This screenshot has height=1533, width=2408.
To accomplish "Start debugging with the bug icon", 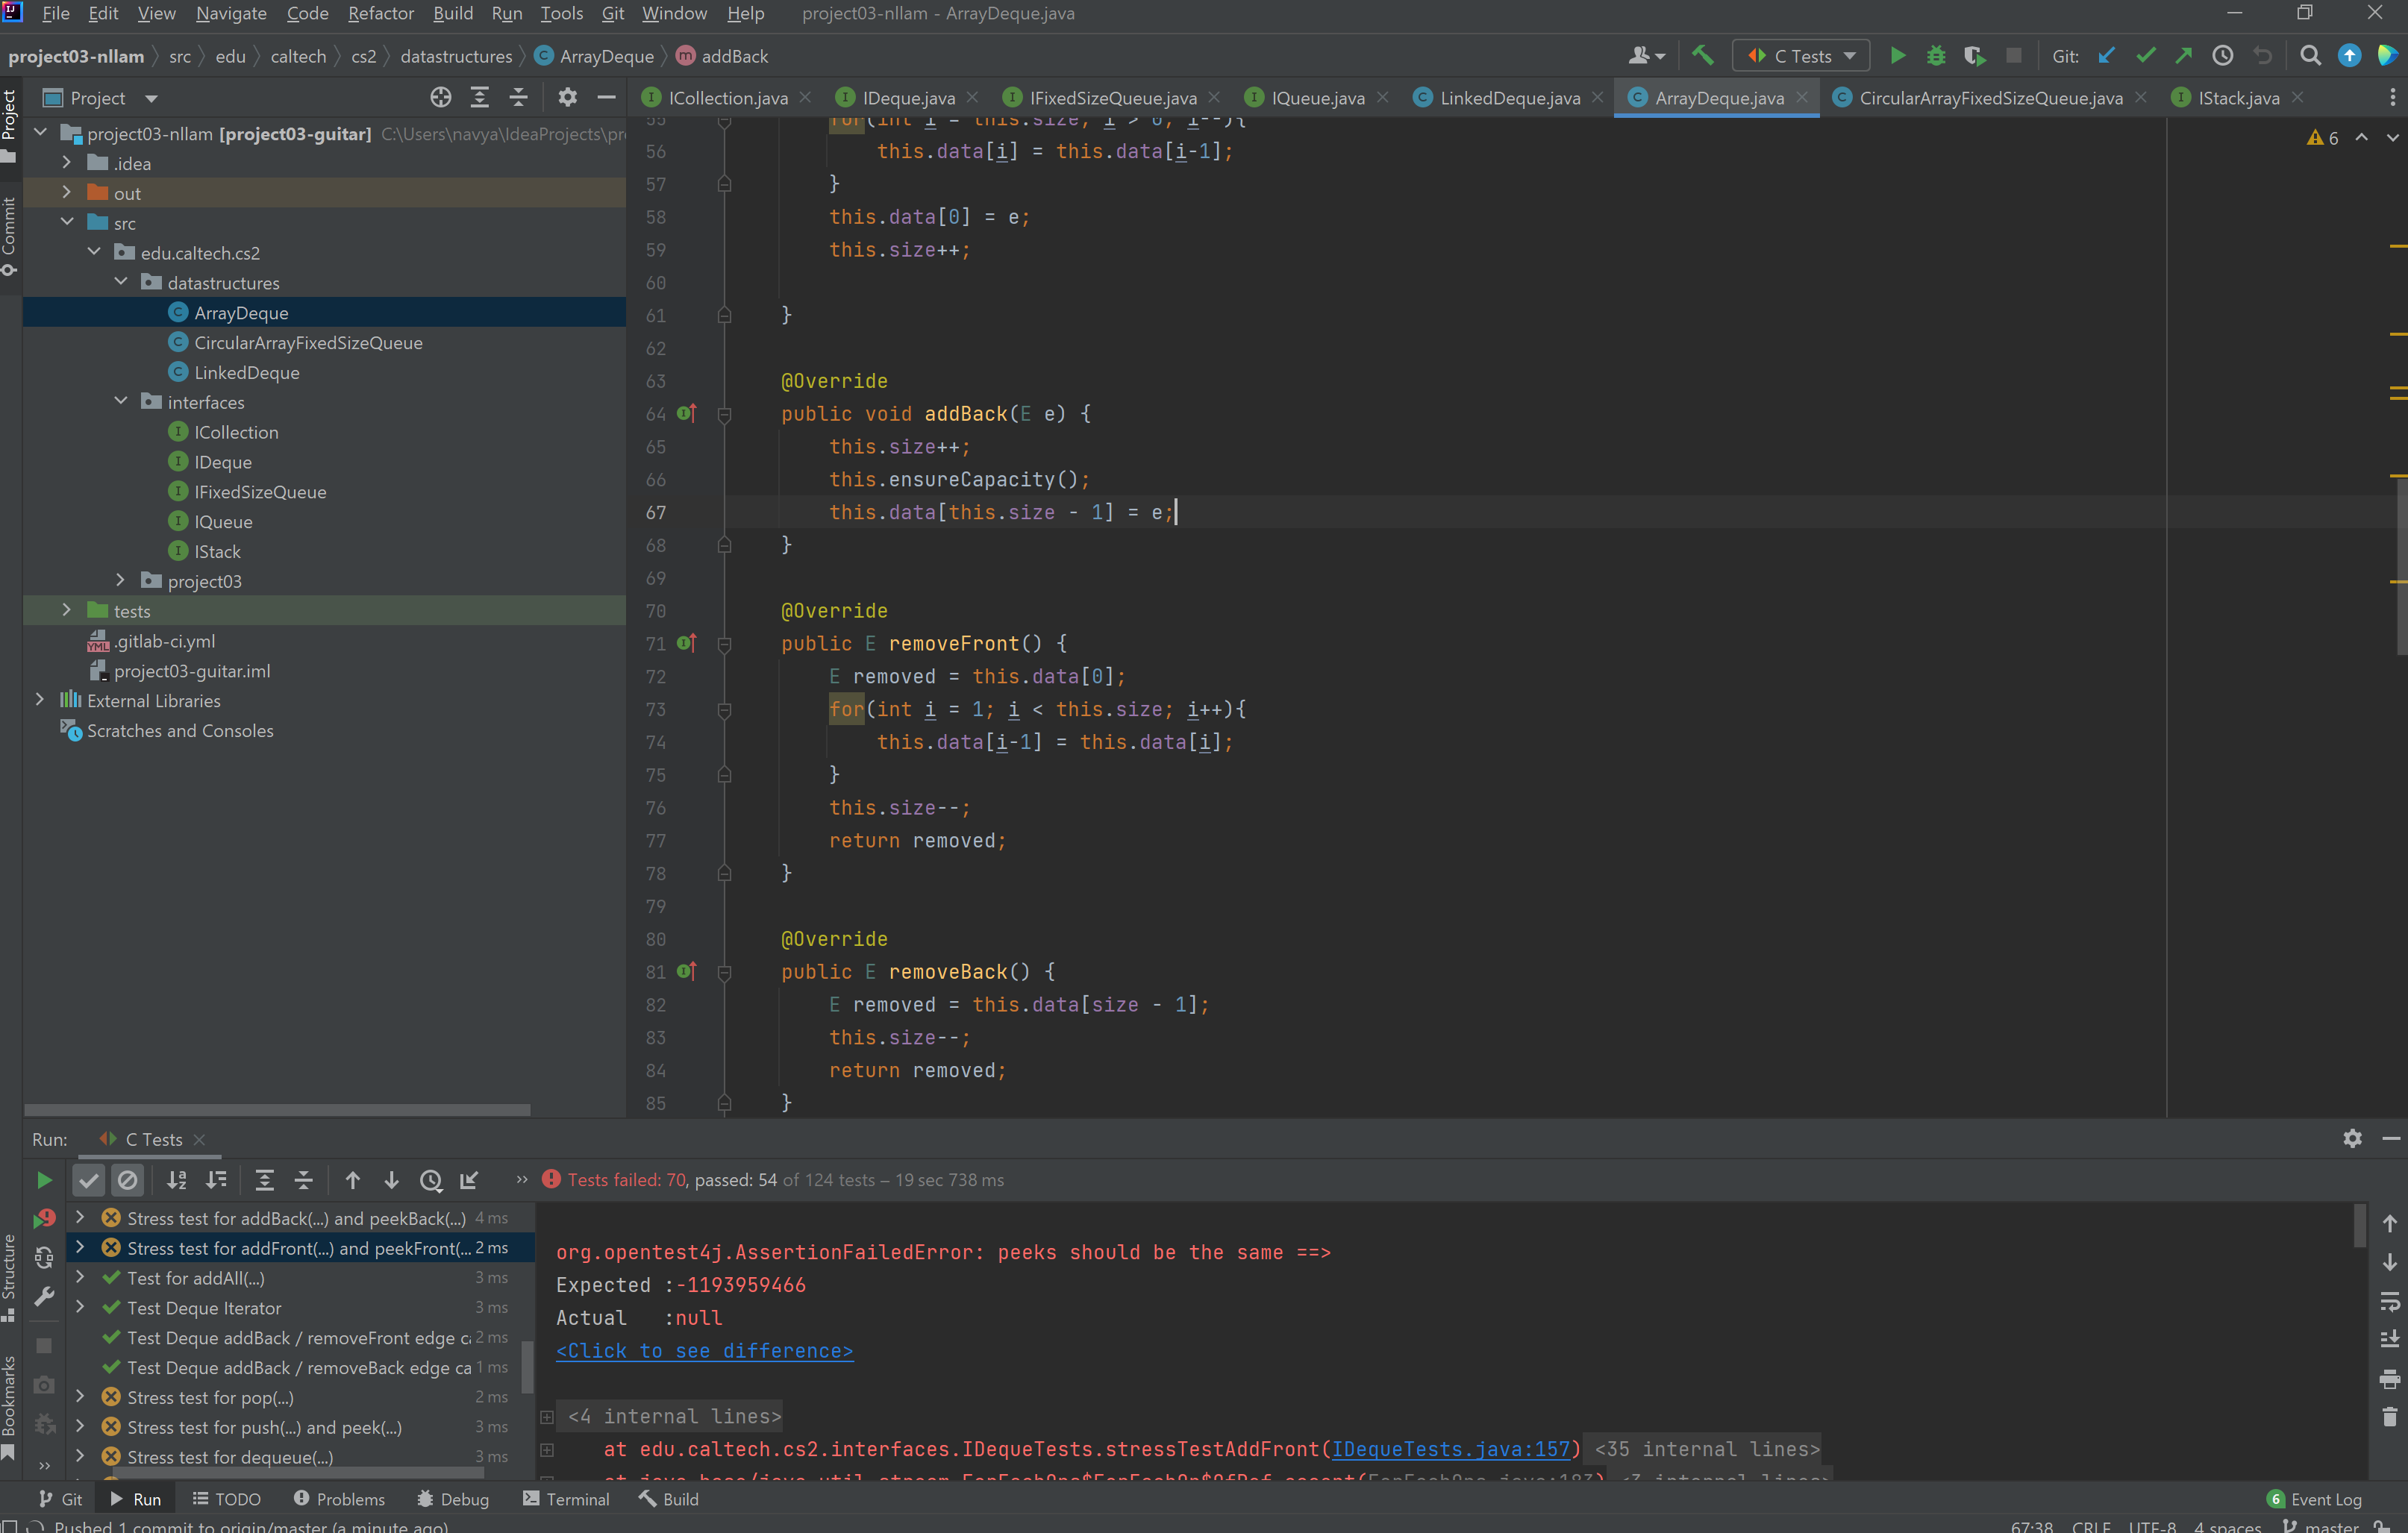I will [x=1936, y=56].
